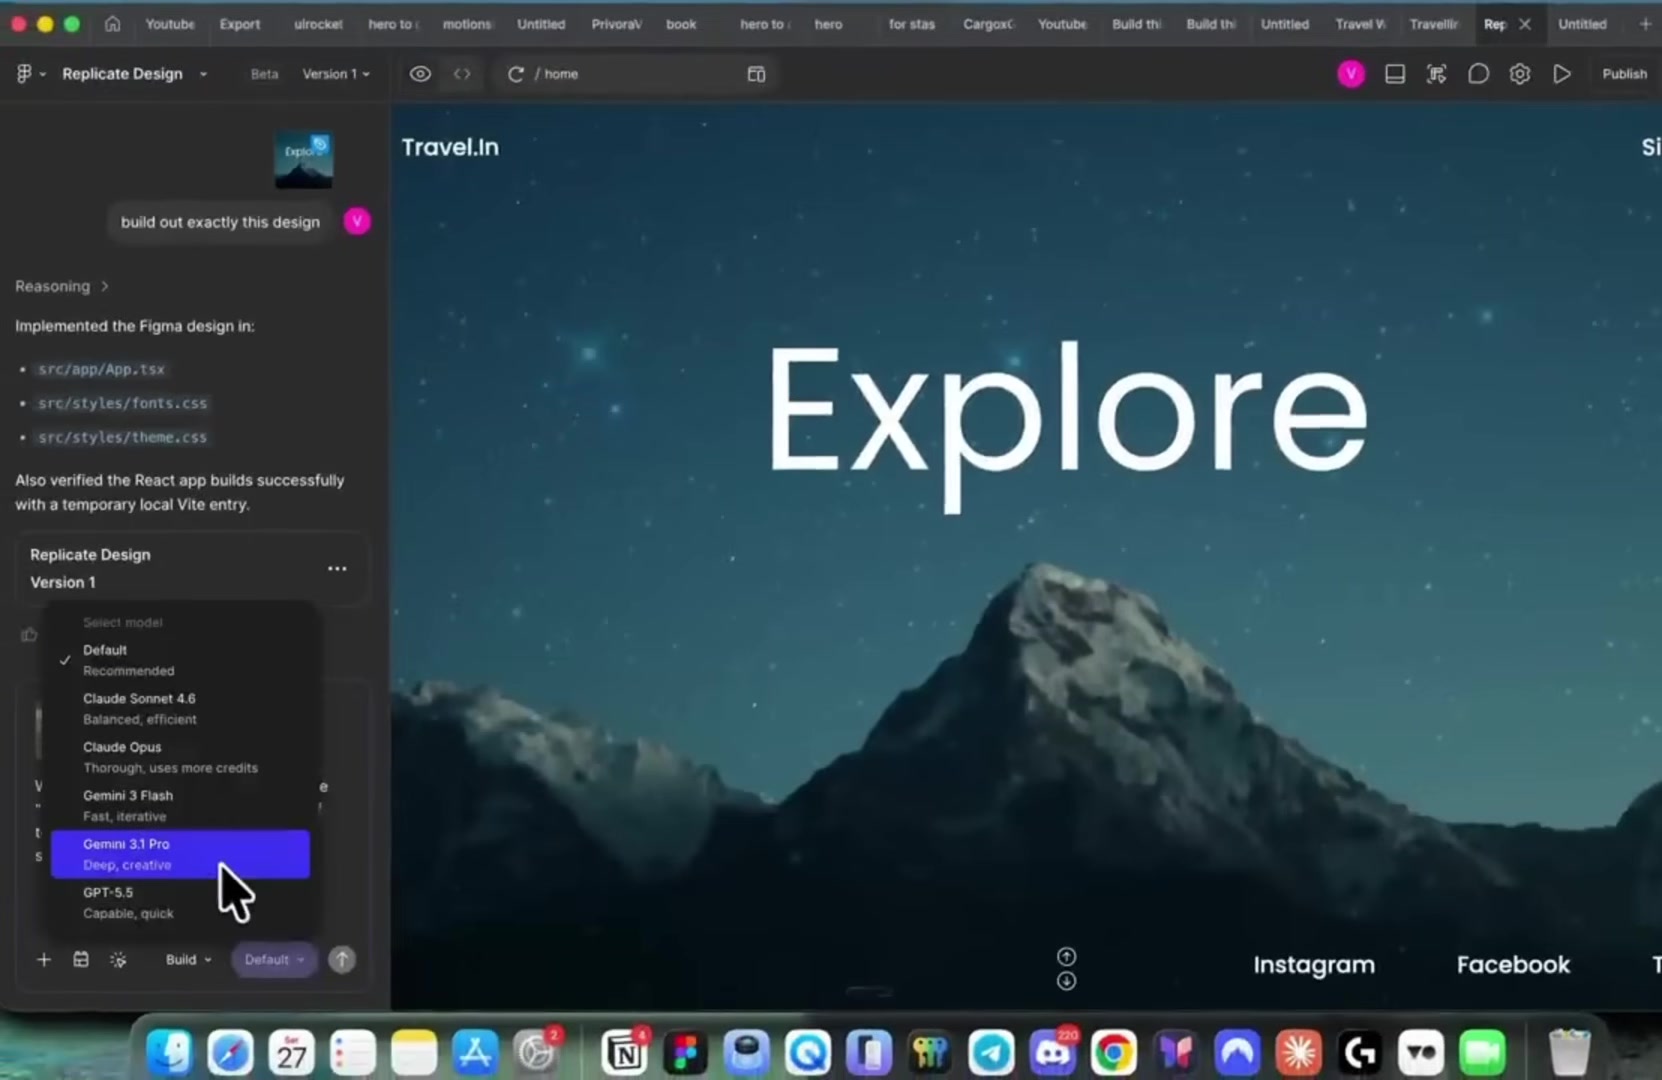
Task: Click the down arrow circle in preview
Action: (x=1067, y=981)
